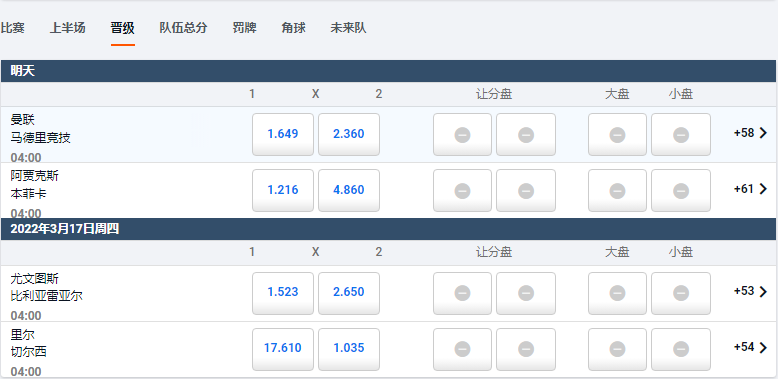Image resolution: width=778 pixels, height=379 pixels.
Task: Switch to the 角球 tab
Action: 293,28
